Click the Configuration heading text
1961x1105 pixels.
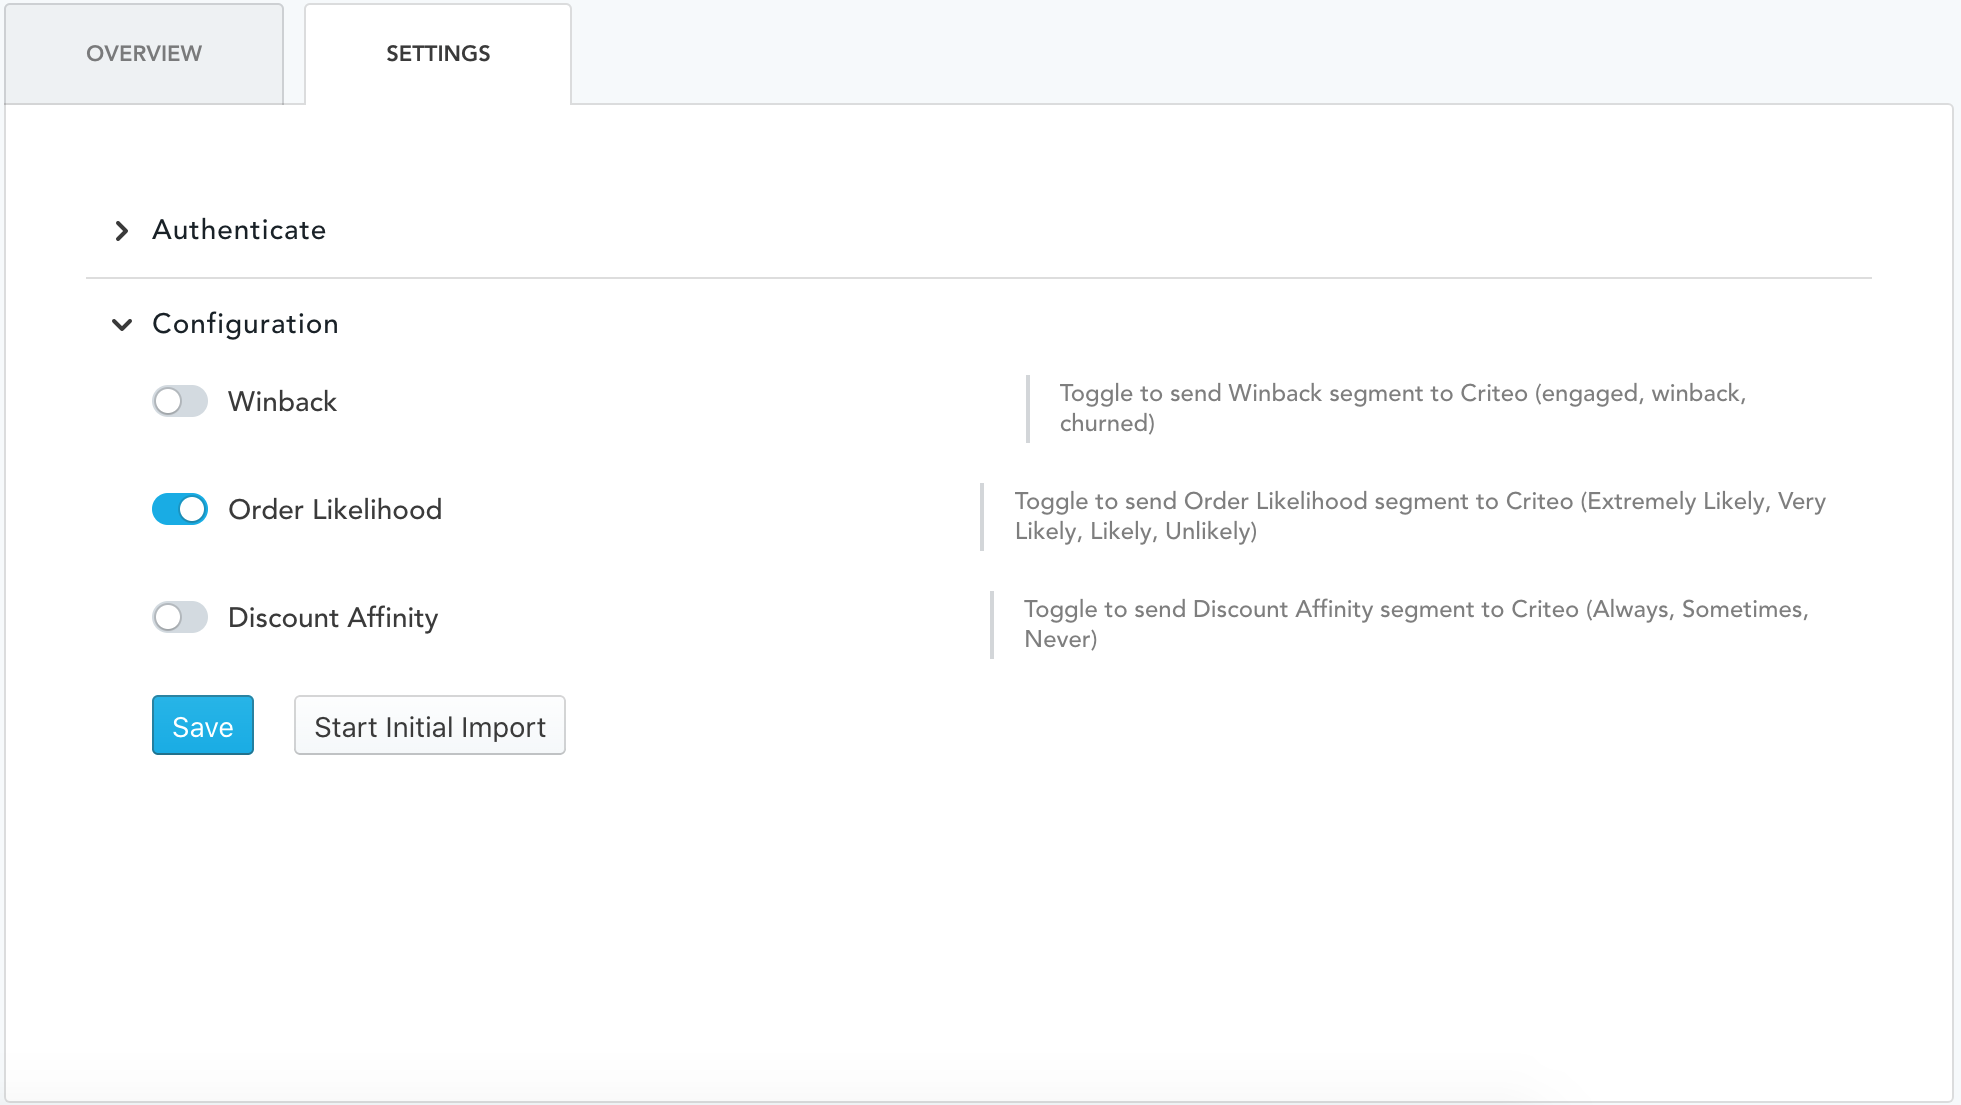pyautogui.click(x=244, y=324)
